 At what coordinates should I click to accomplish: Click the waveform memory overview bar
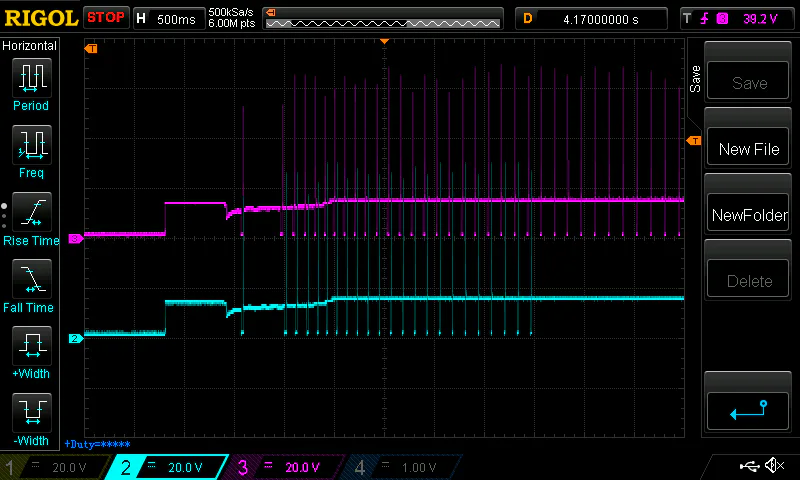click(381, 18)
